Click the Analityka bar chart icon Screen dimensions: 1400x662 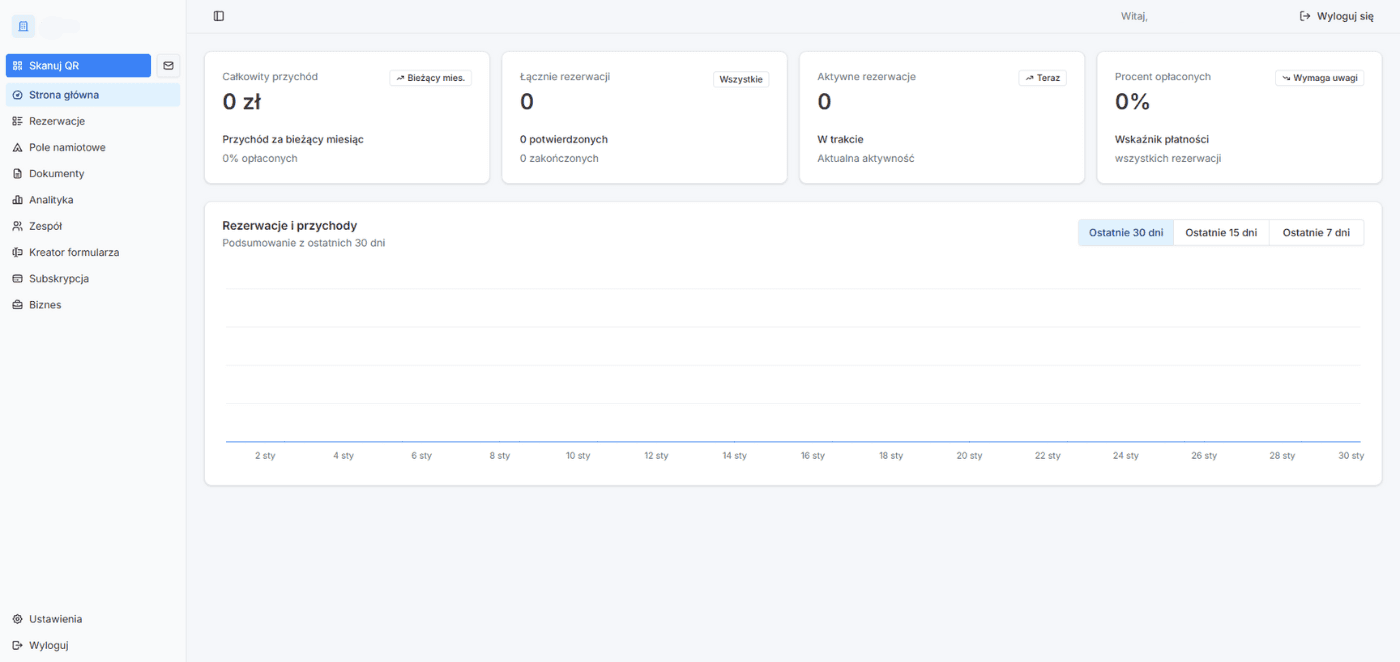18,200
